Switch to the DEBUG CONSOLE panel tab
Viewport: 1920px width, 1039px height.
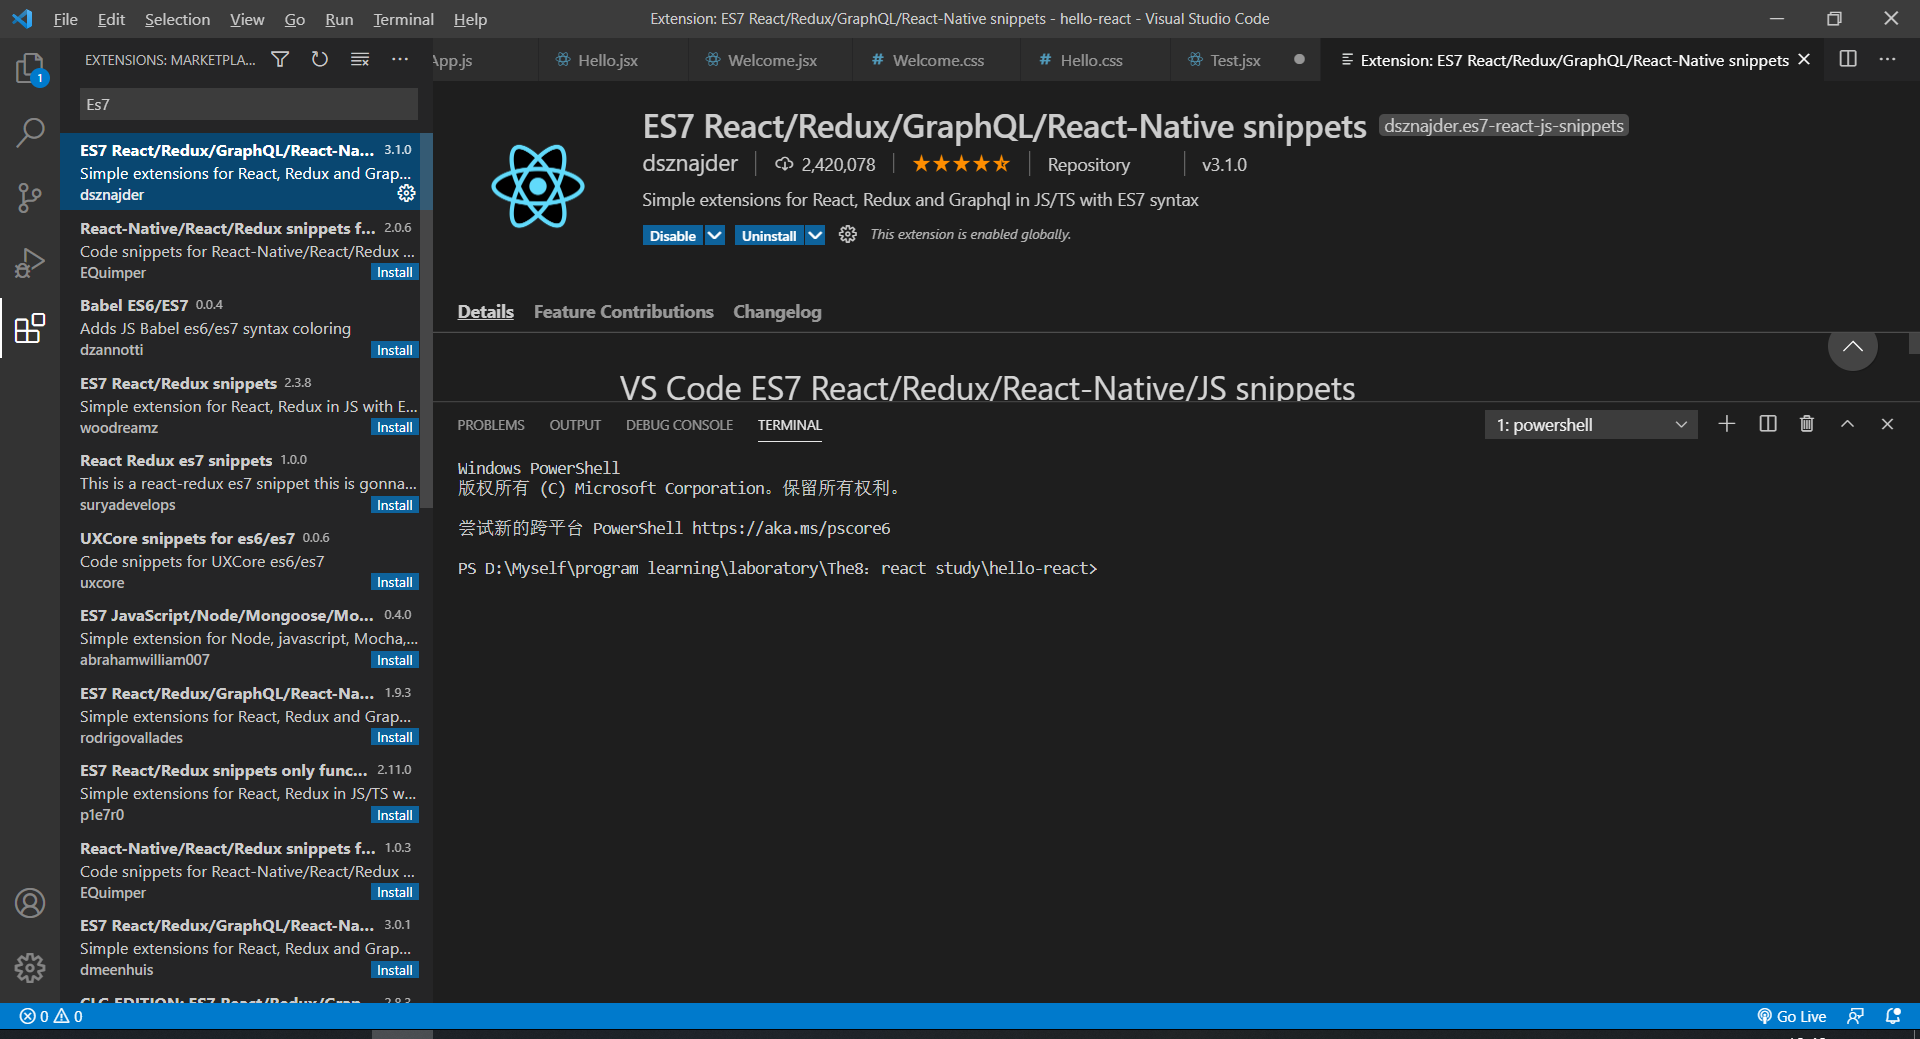coord(679,425)
